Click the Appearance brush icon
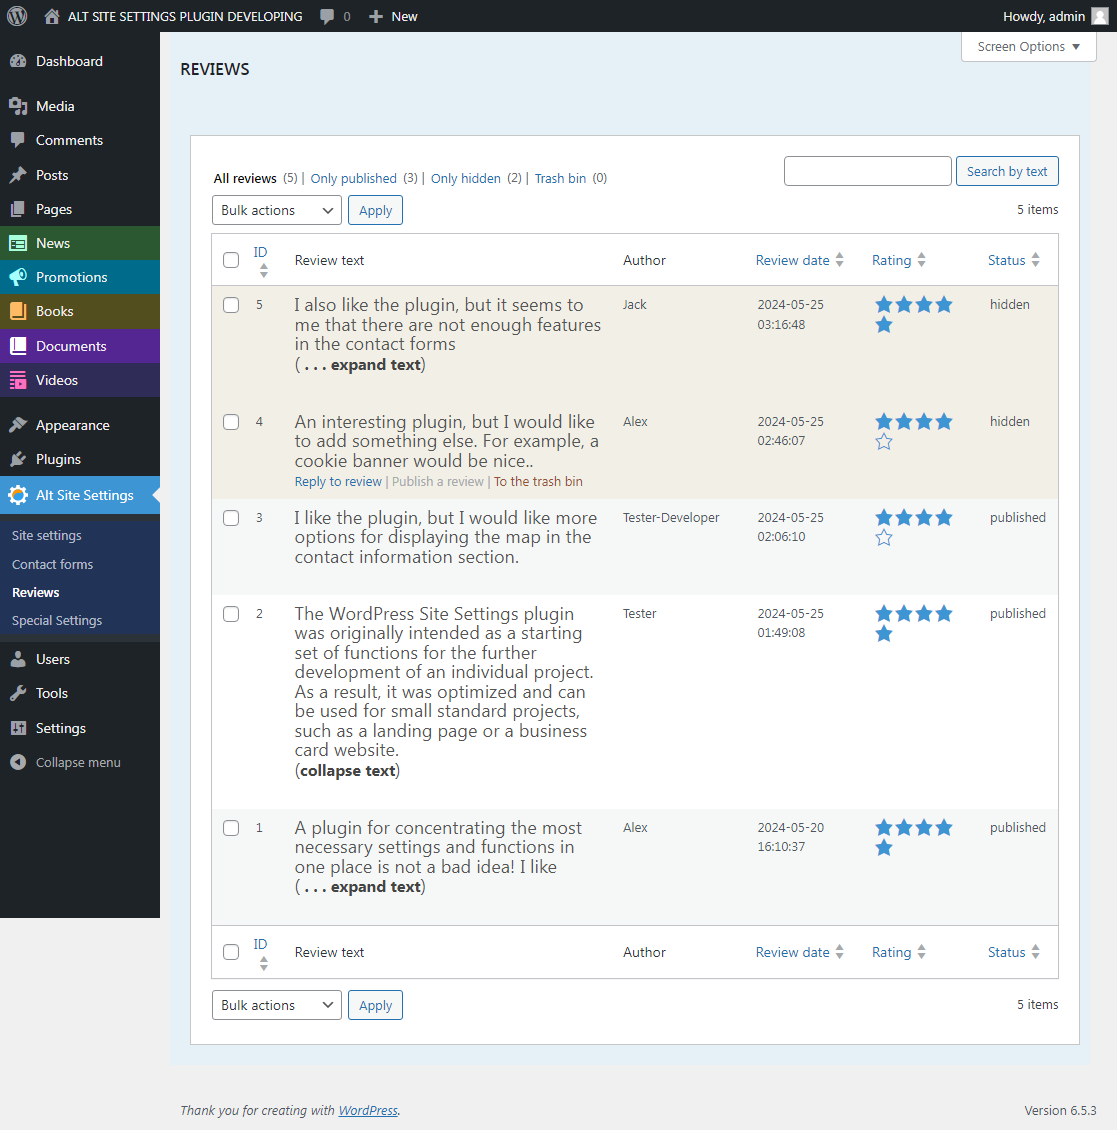The width and height of the screenshot is (1117, 1130). coord(18,425)
